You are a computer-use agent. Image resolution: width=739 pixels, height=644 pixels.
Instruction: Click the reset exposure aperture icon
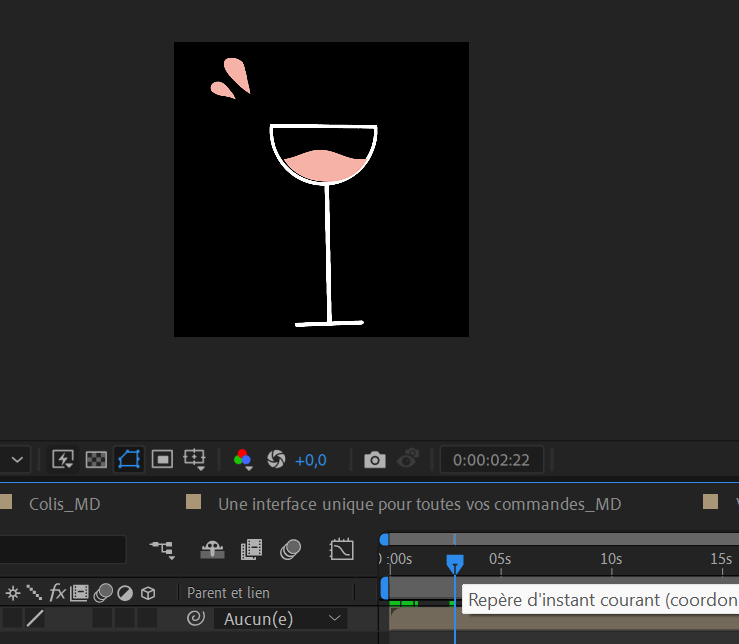click(276, 459)
